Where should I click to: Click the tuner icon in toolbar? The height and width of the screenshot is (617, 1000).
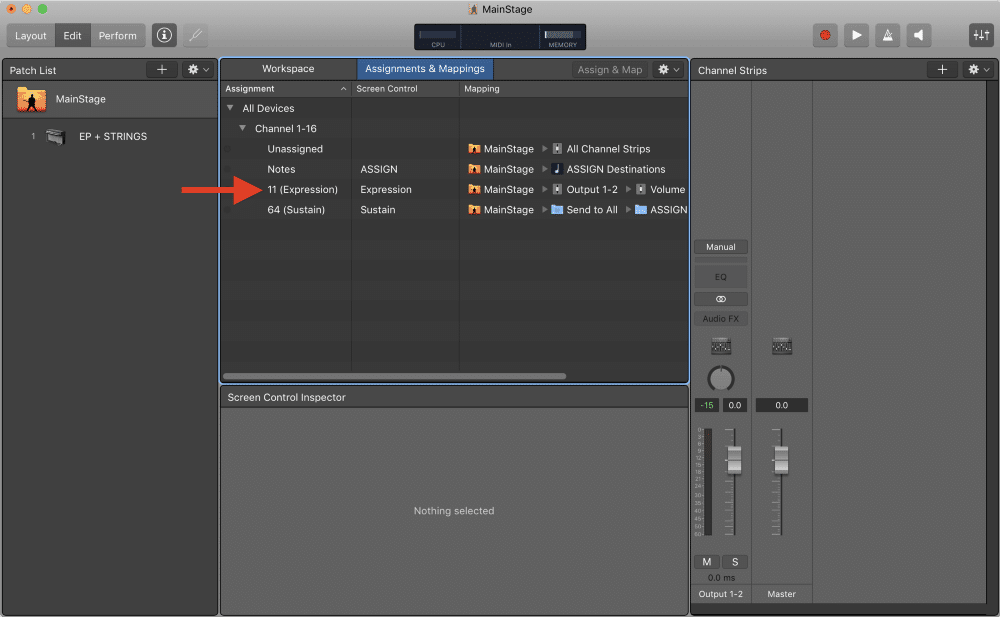pos(196,35)
